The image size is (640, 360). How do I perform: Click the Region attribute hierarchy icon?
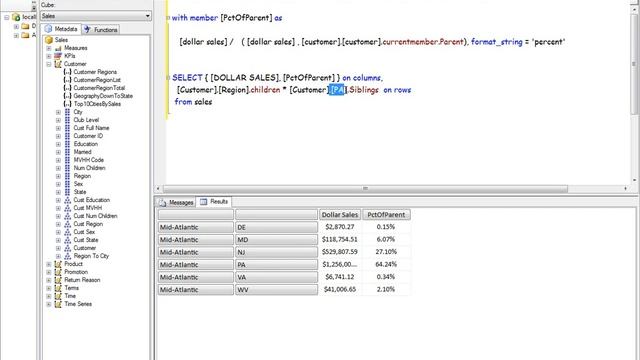pyautogui.click(x=67, y=176)
